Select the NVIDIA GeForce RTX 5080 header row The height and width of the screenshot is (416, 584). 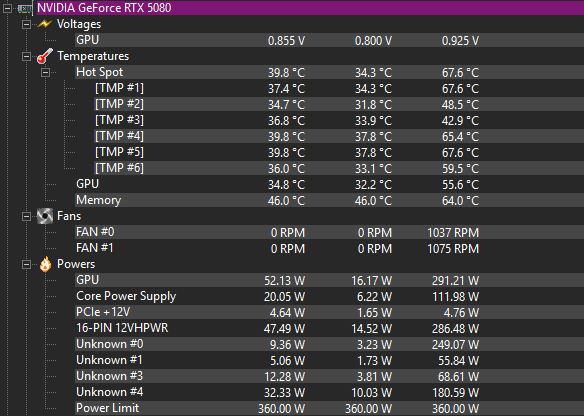coord(310,8)
